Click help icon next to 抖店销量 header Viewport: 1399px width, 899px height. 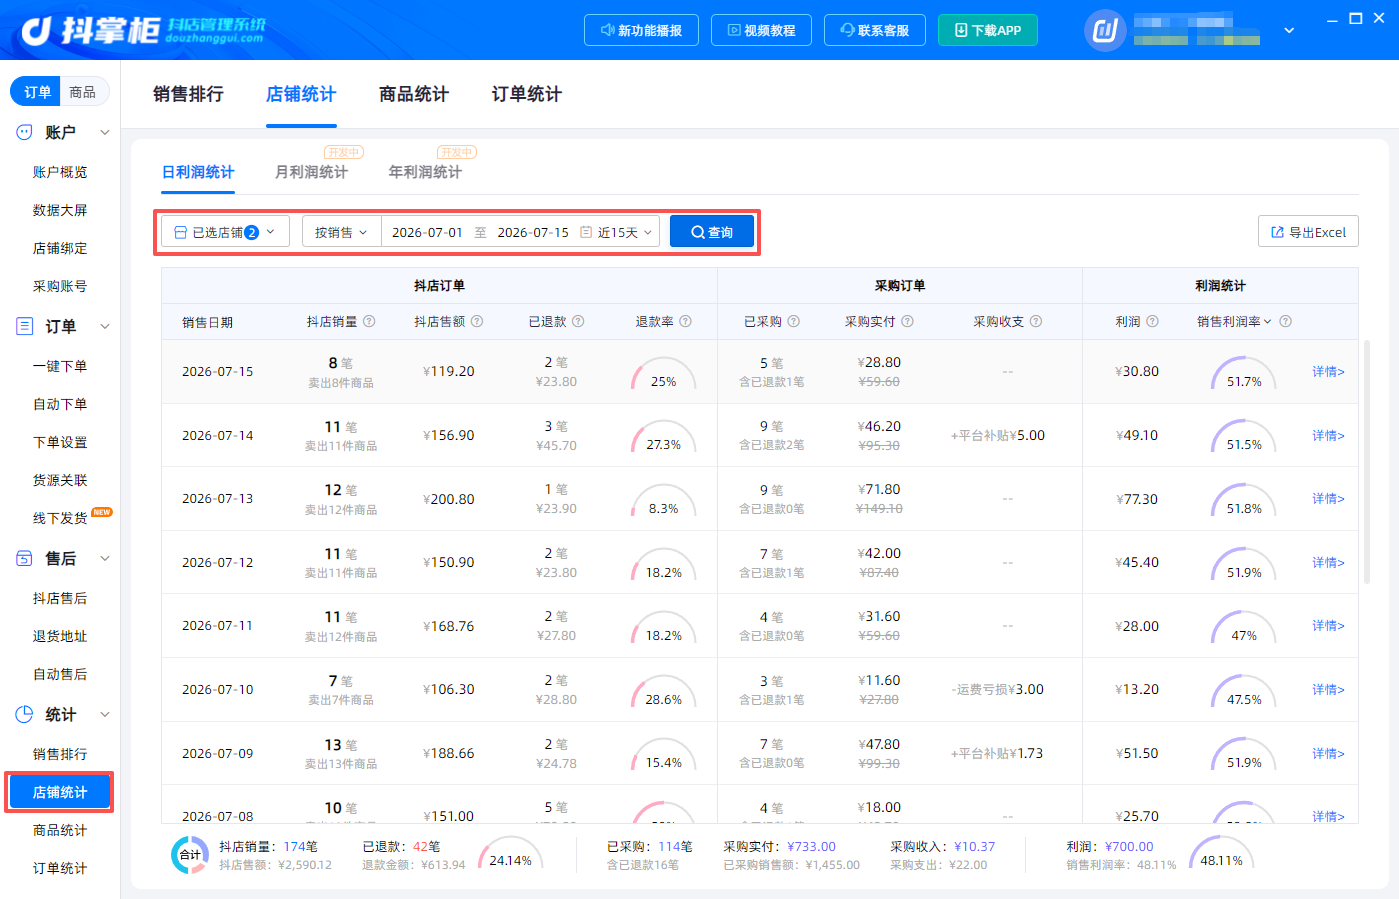pyautogui.click(x=369, y=321)
